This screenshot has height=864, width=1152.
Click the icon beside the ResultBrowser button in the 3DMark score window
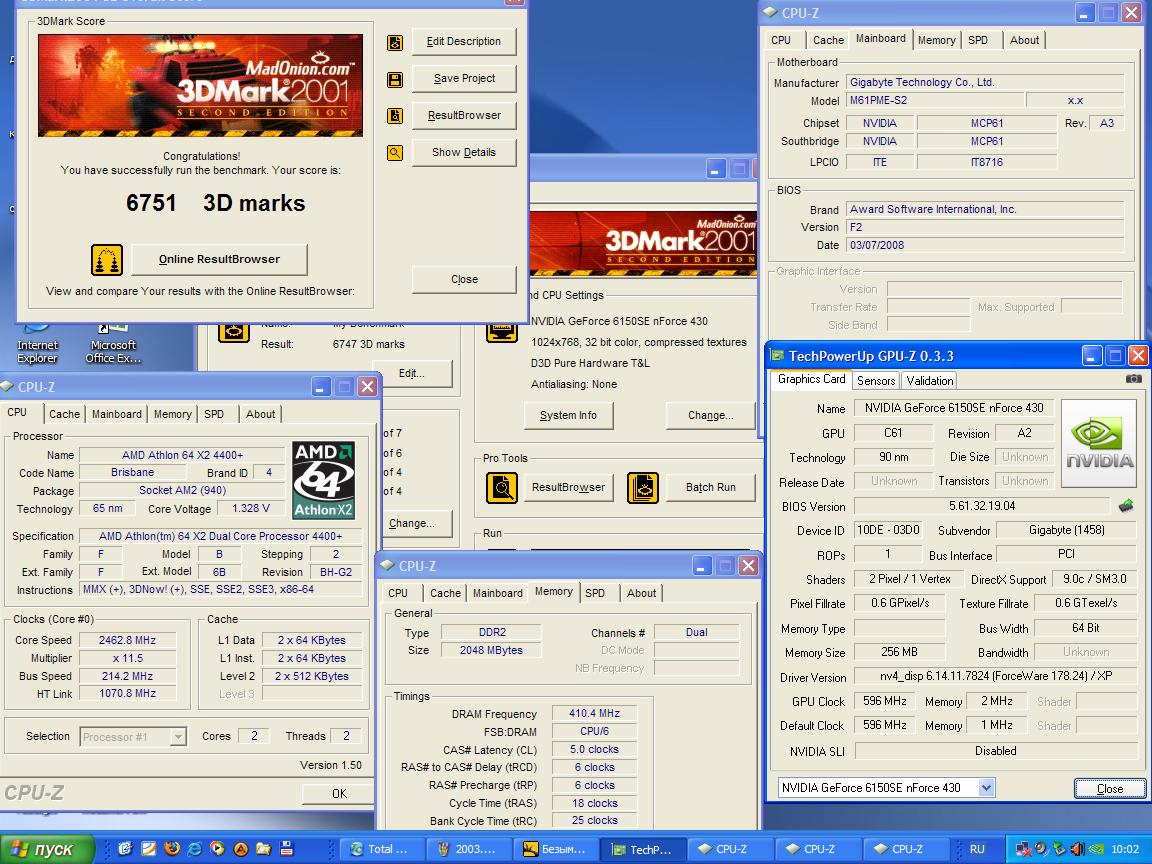click(395, 116)
